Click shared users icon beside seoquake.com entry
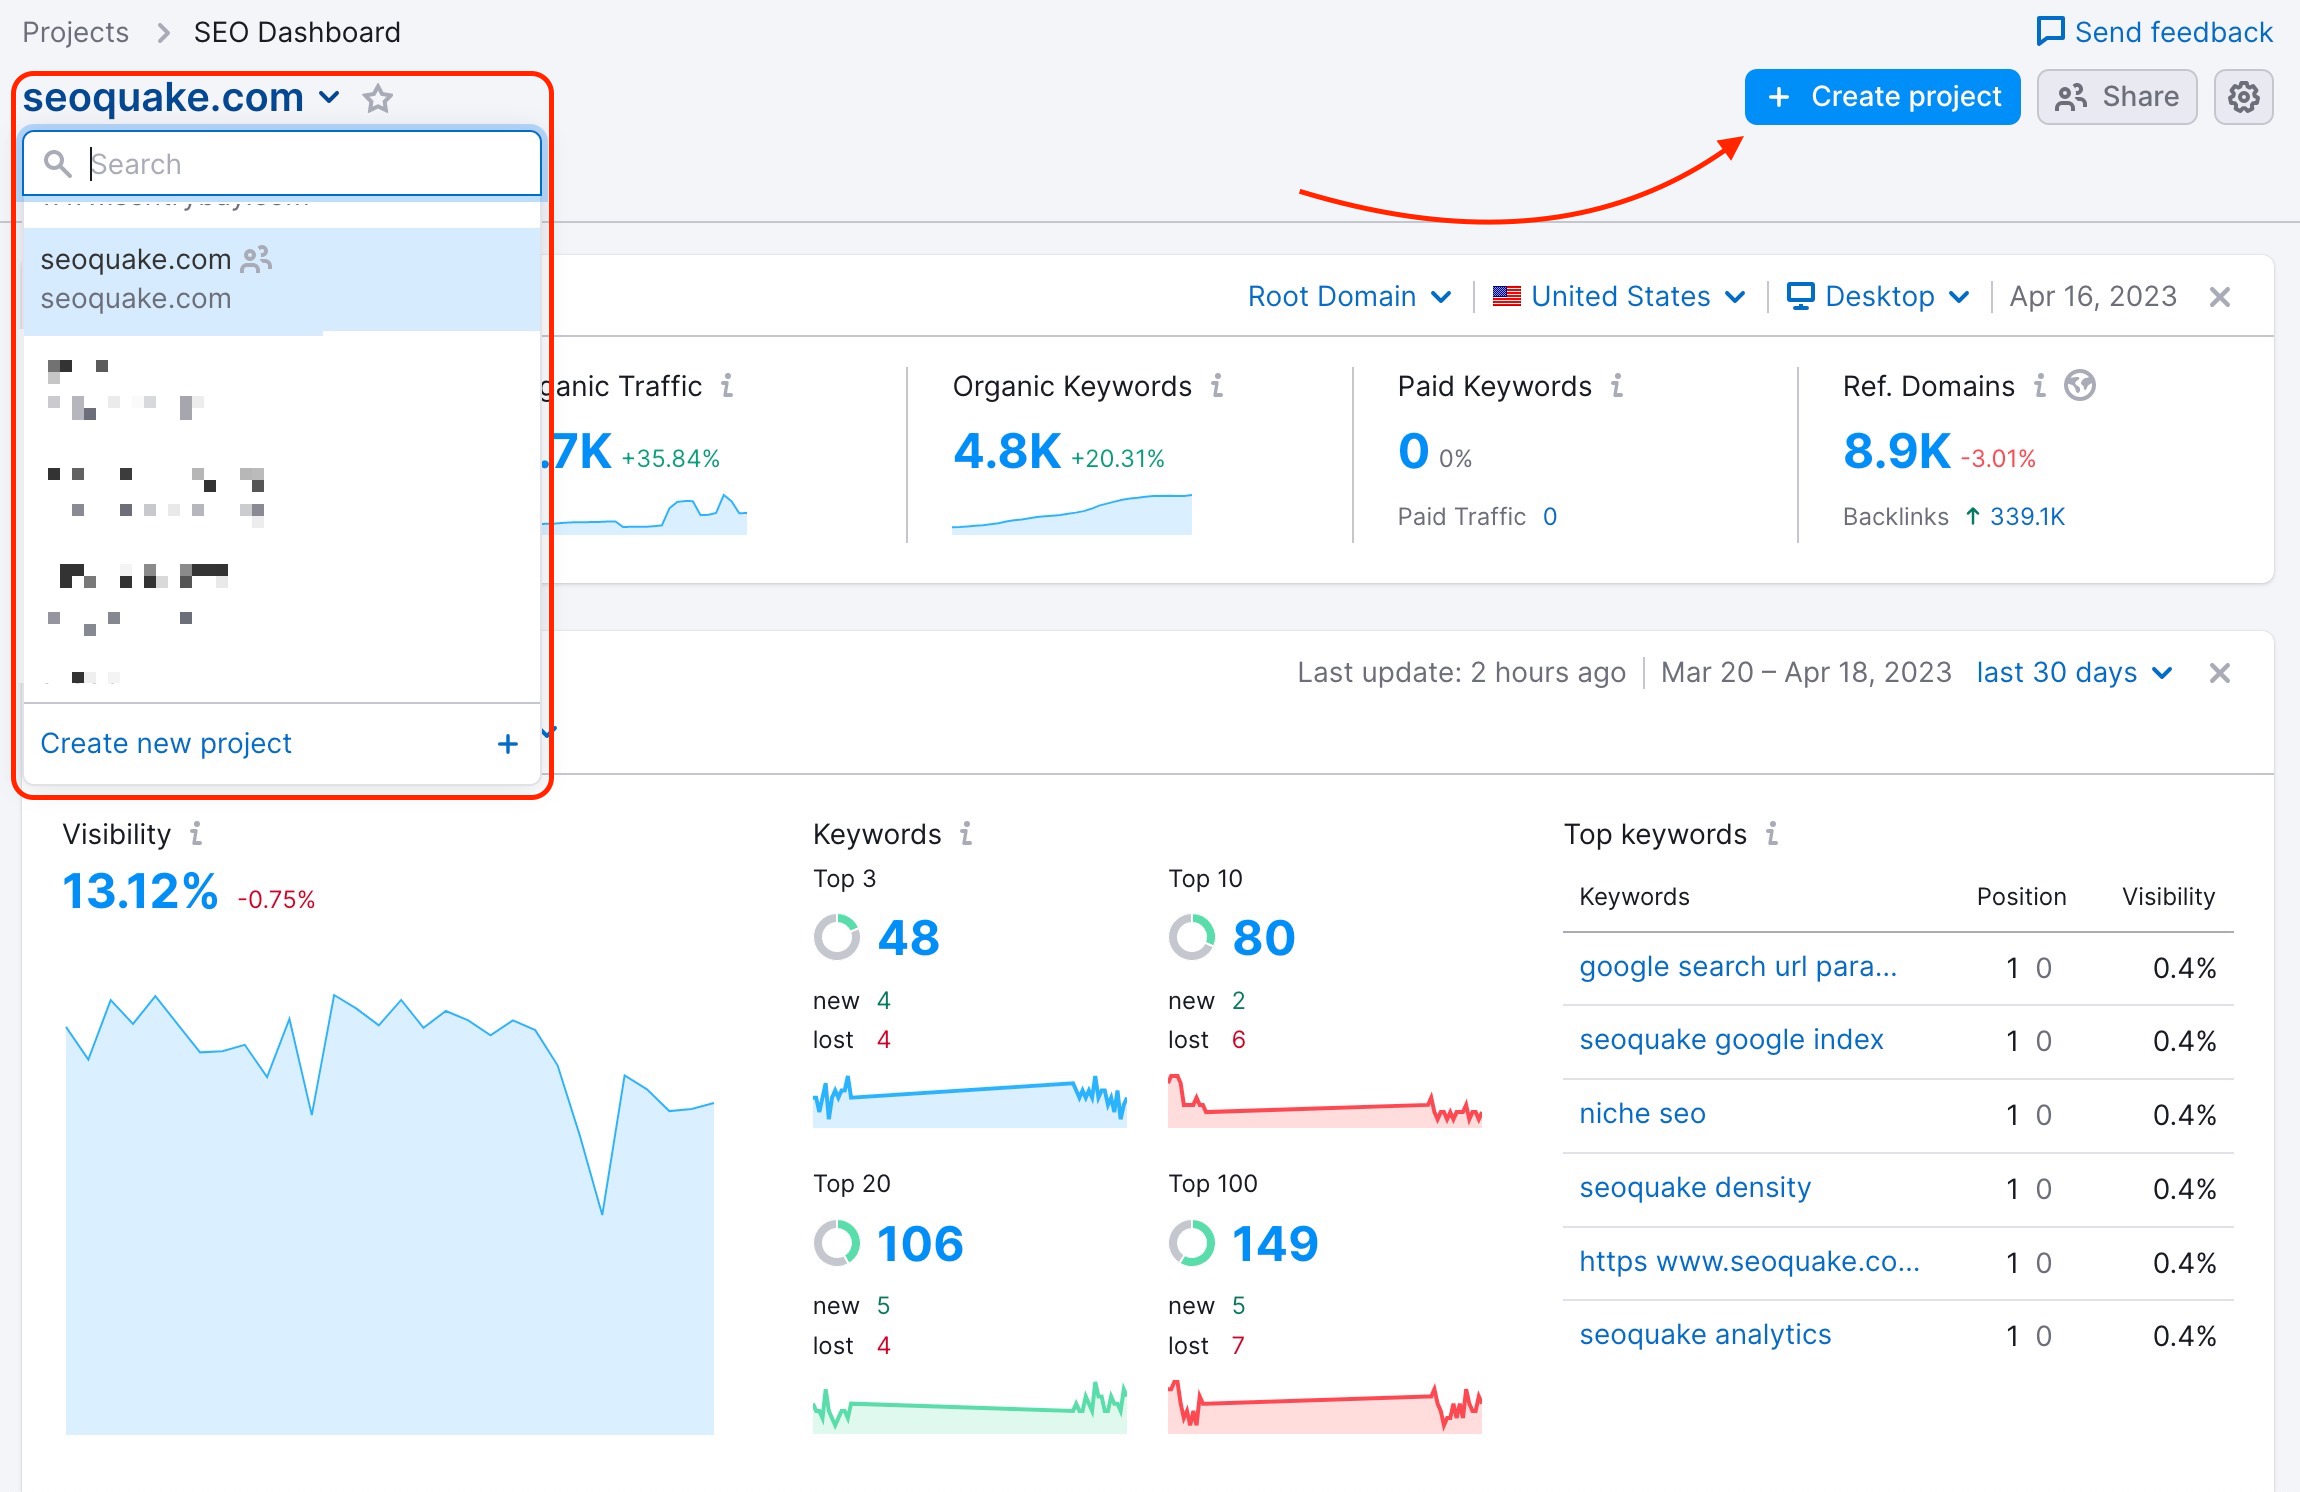This screenshot has width=2300, height=1492. pyautogui.click(x=257, y=260)
